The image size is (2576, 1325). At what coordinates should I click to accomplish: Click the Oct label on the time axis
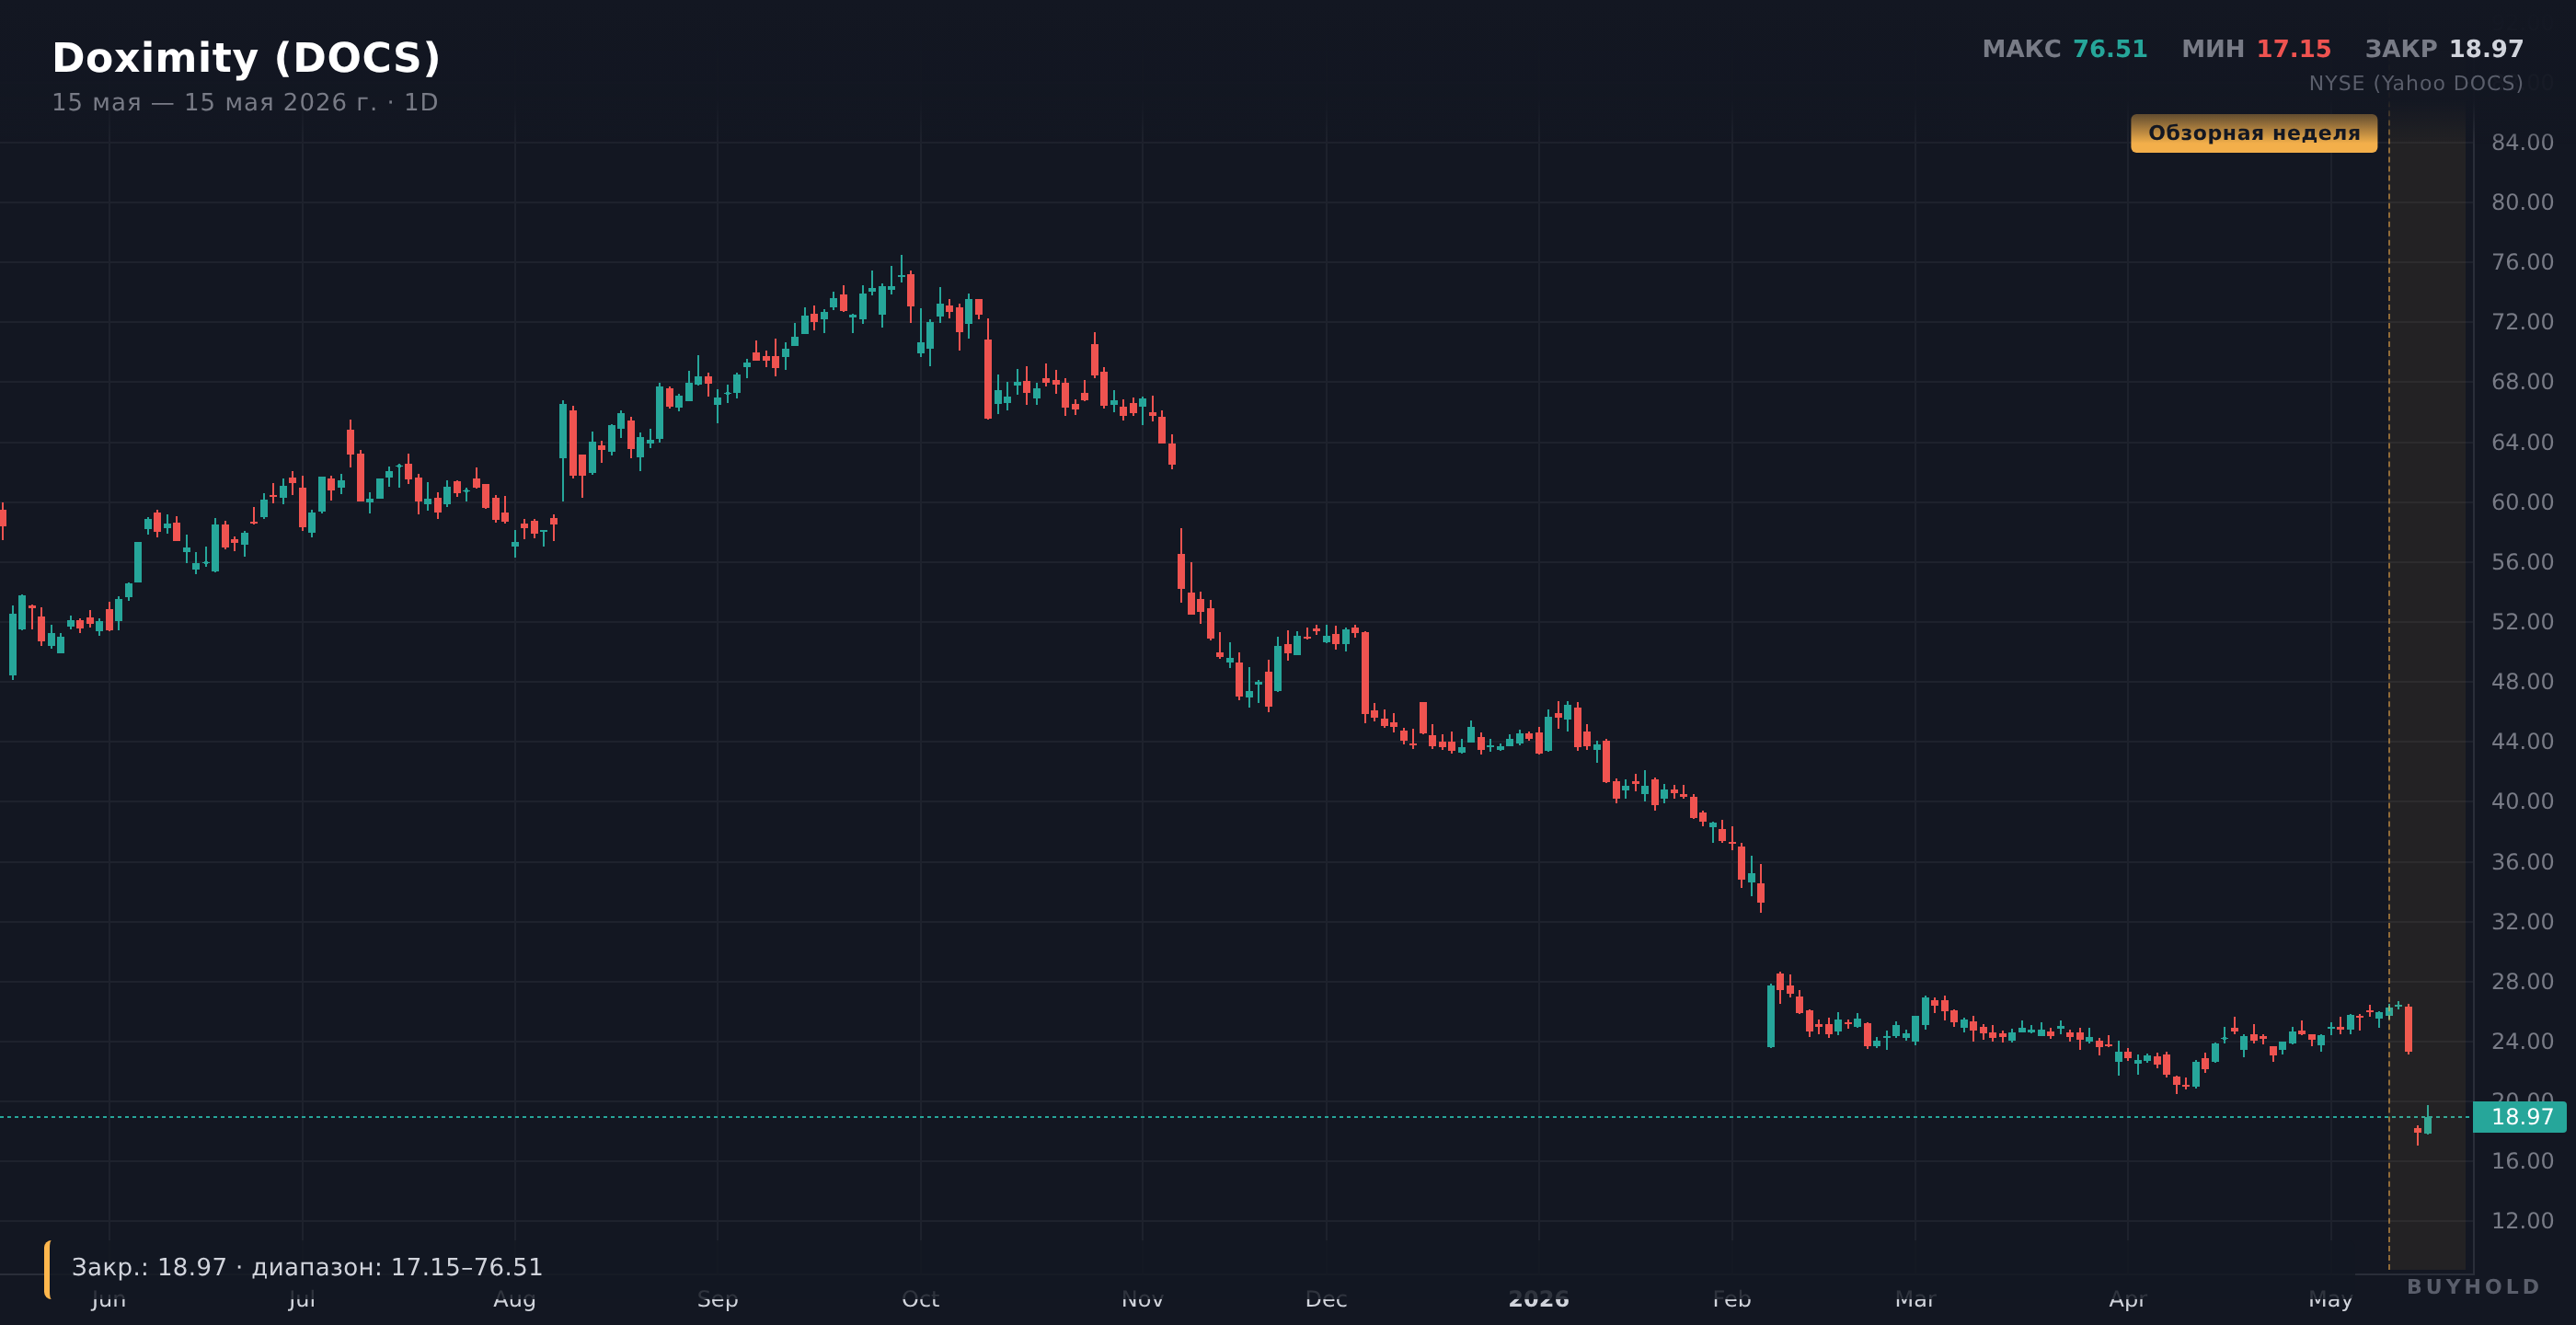click(x=921, y=1299)
